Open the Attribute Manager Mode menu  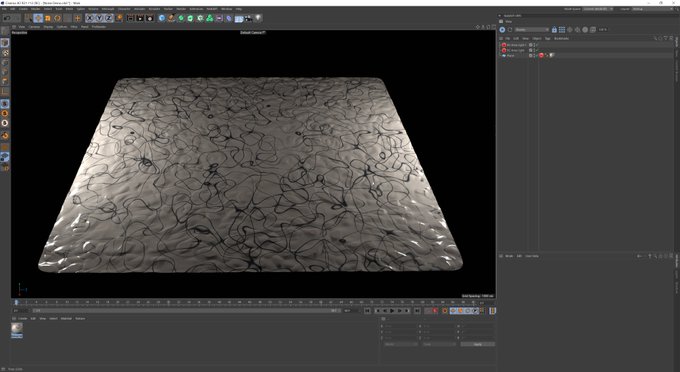pos(509,256)
